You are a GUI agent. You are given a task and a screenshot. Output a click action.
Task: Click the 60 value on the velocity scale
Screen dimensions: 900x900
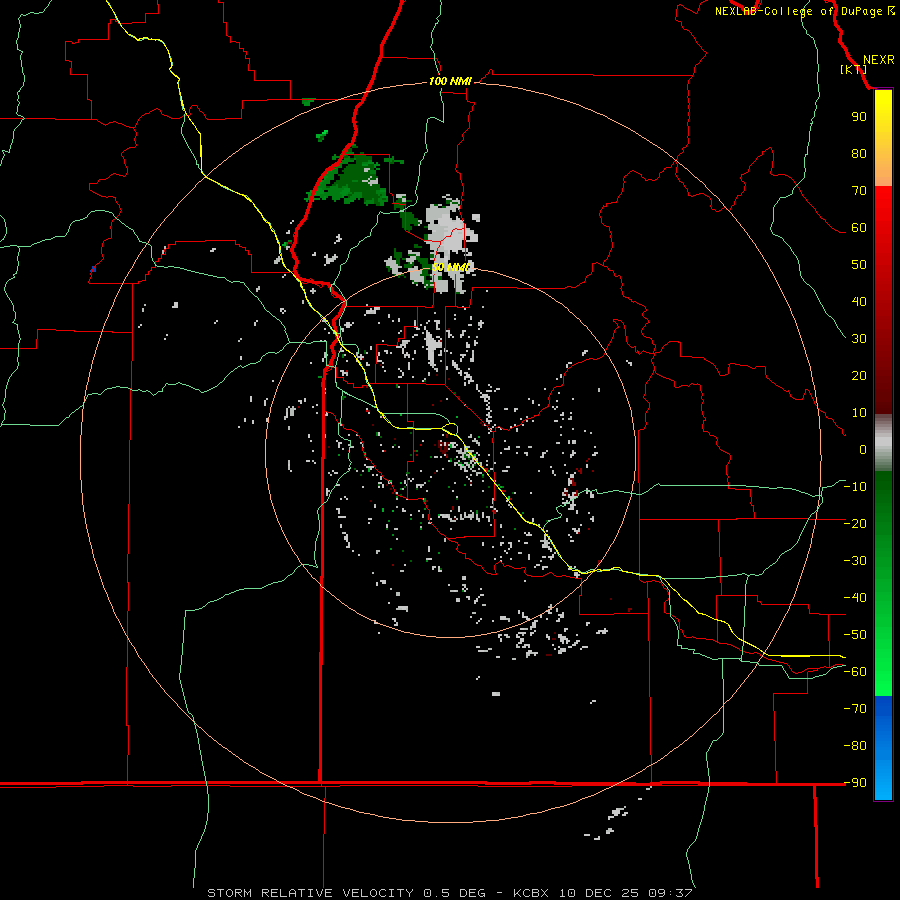(x=859, y=227)
